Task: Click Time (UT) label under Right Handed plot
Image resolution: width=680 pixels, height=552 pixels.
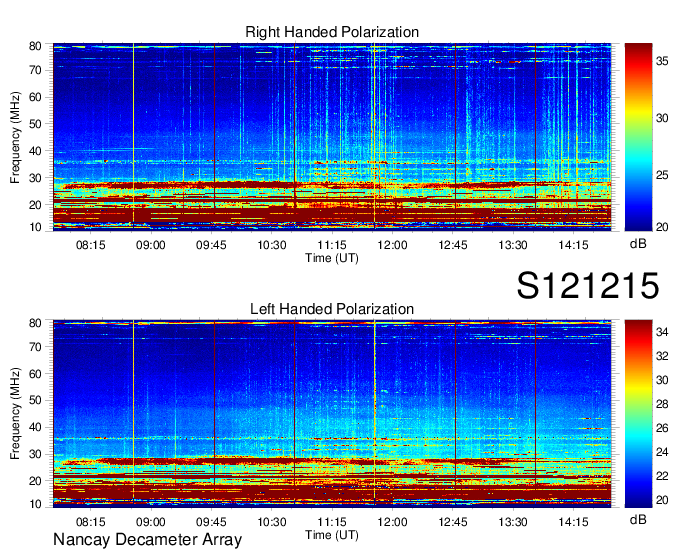Action: [332, 258]
